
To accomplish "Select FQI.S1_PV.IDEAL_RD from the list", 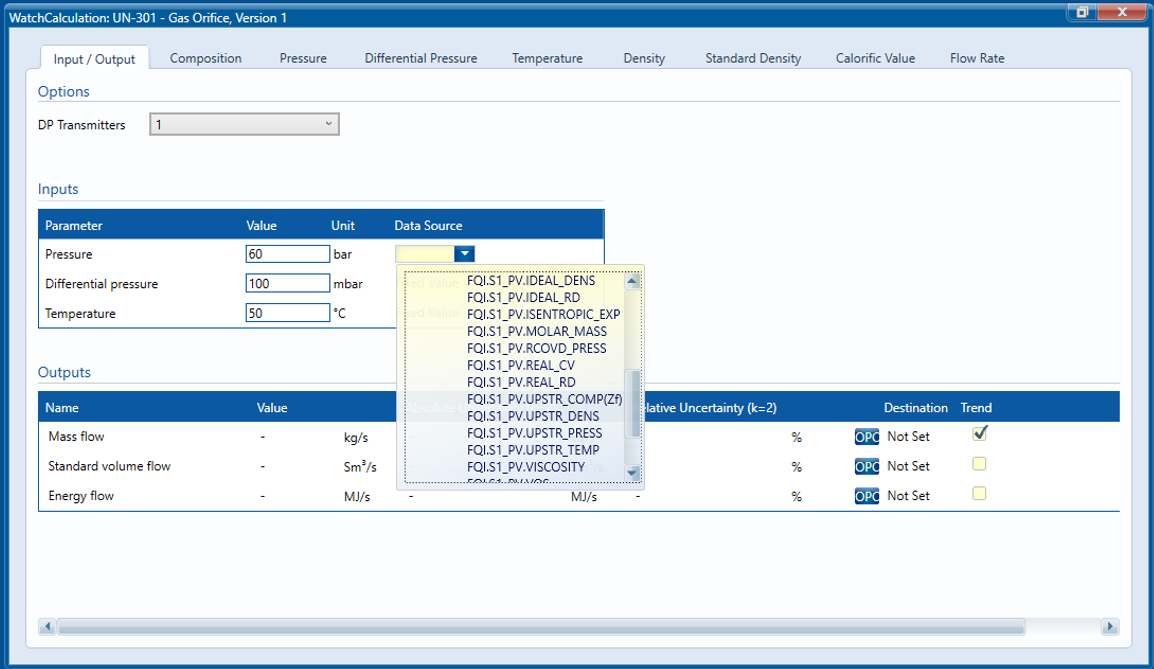I will [523, 297].
